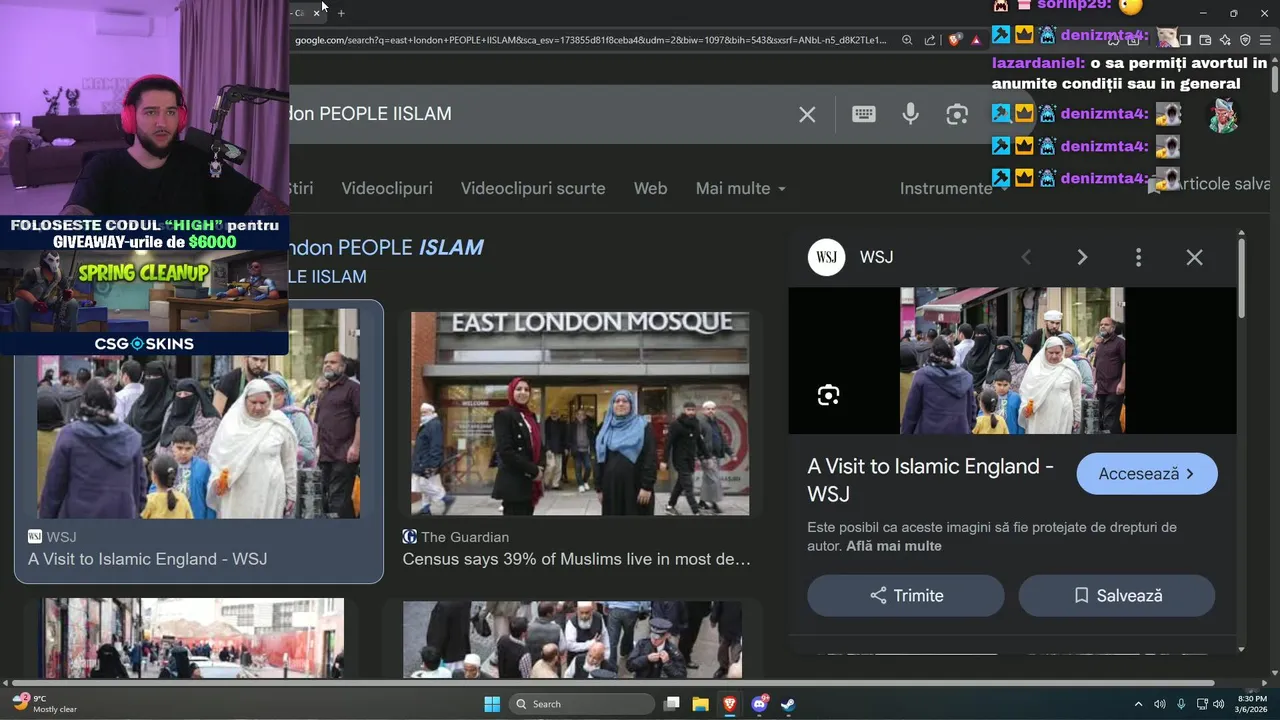Share this page from address bar
This screenshot has height=720, width=1280.
click(x=930, y=40)
